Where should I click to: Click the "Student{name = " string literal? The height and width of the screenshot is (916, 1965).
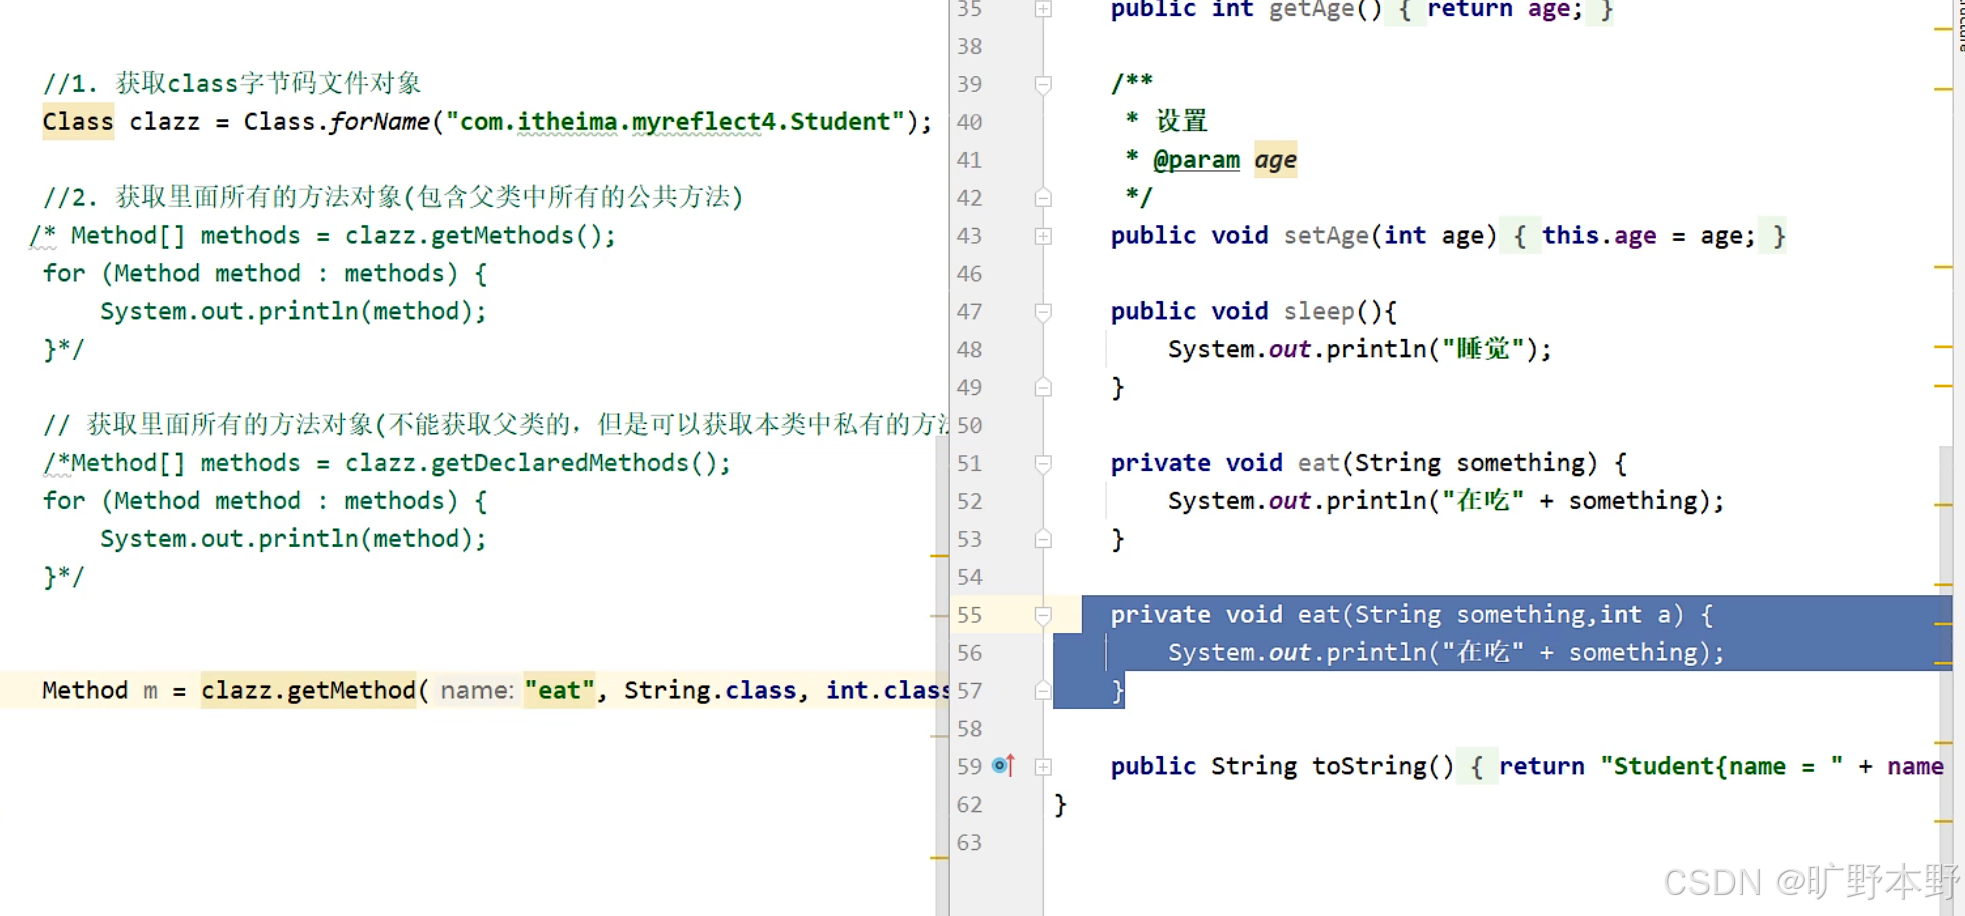tap(1721, 767)
